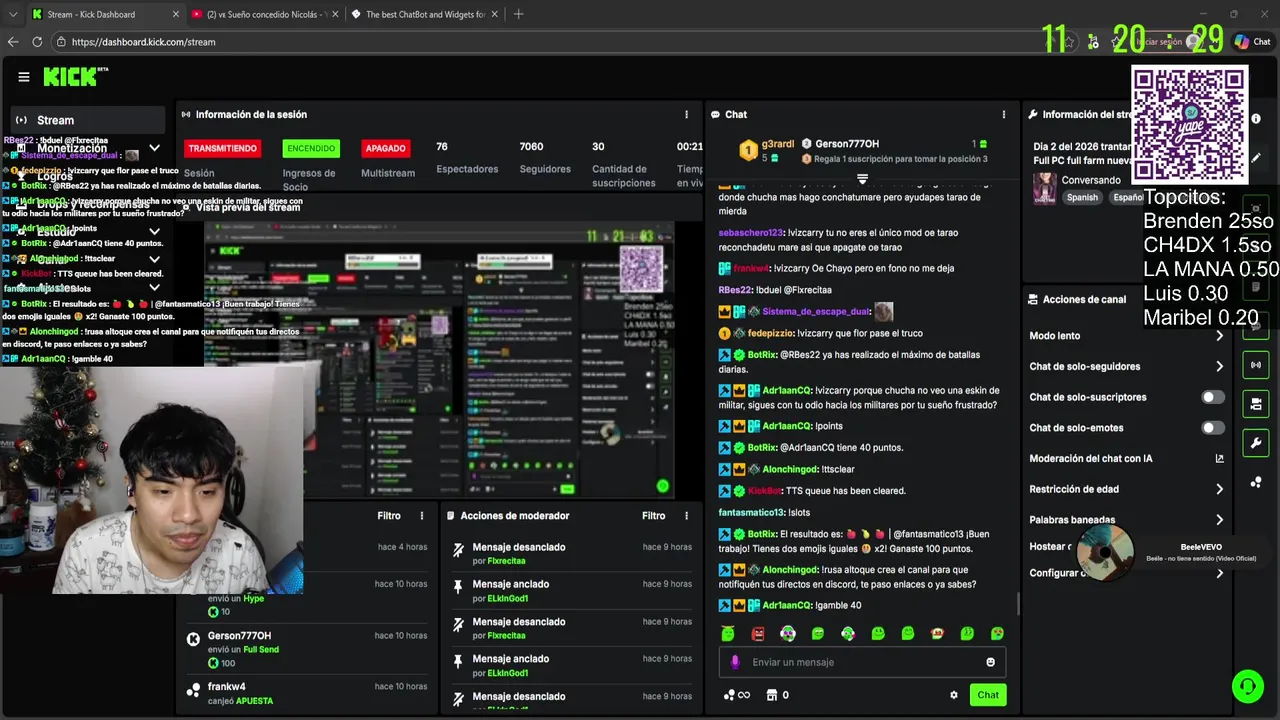The height and width of the screenshot is (720, 1280).
Task: Open the green headset support bubble
Action: 1247,686
